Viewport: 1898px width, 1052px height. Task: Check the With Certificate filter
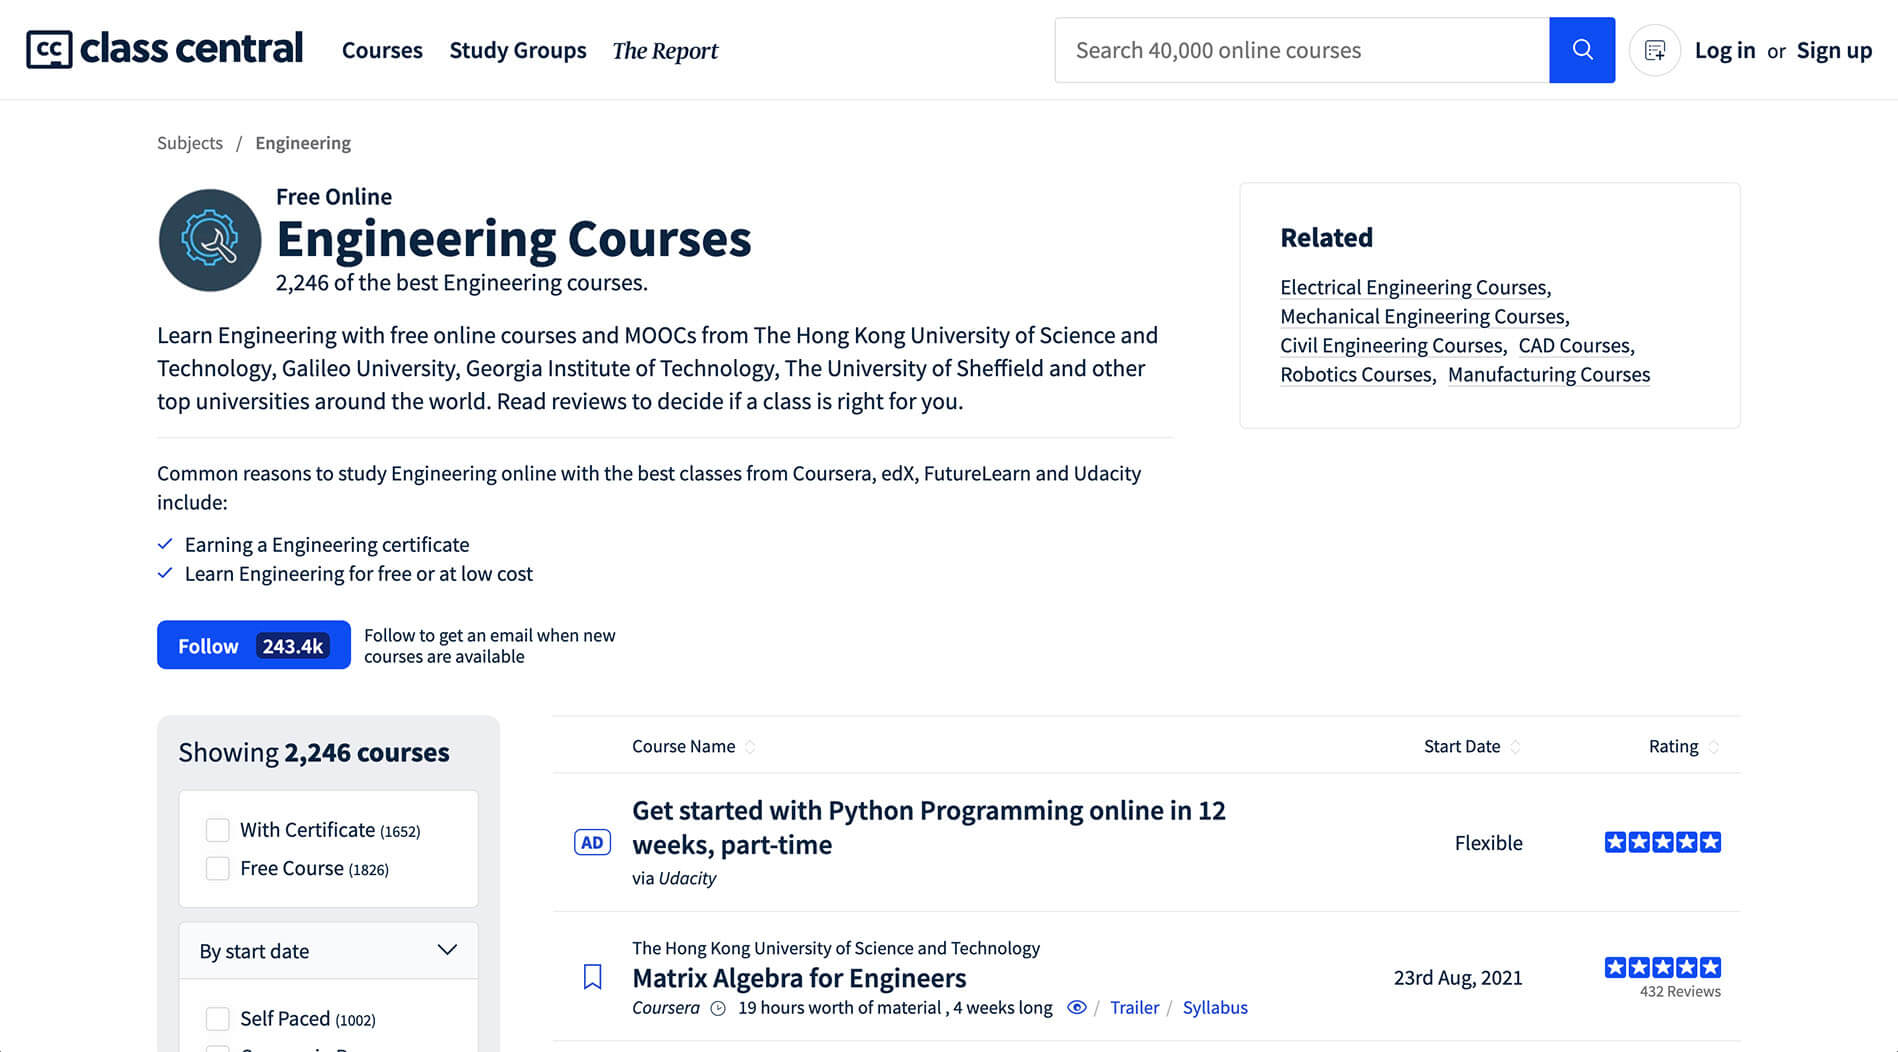[x=217, y=830]
